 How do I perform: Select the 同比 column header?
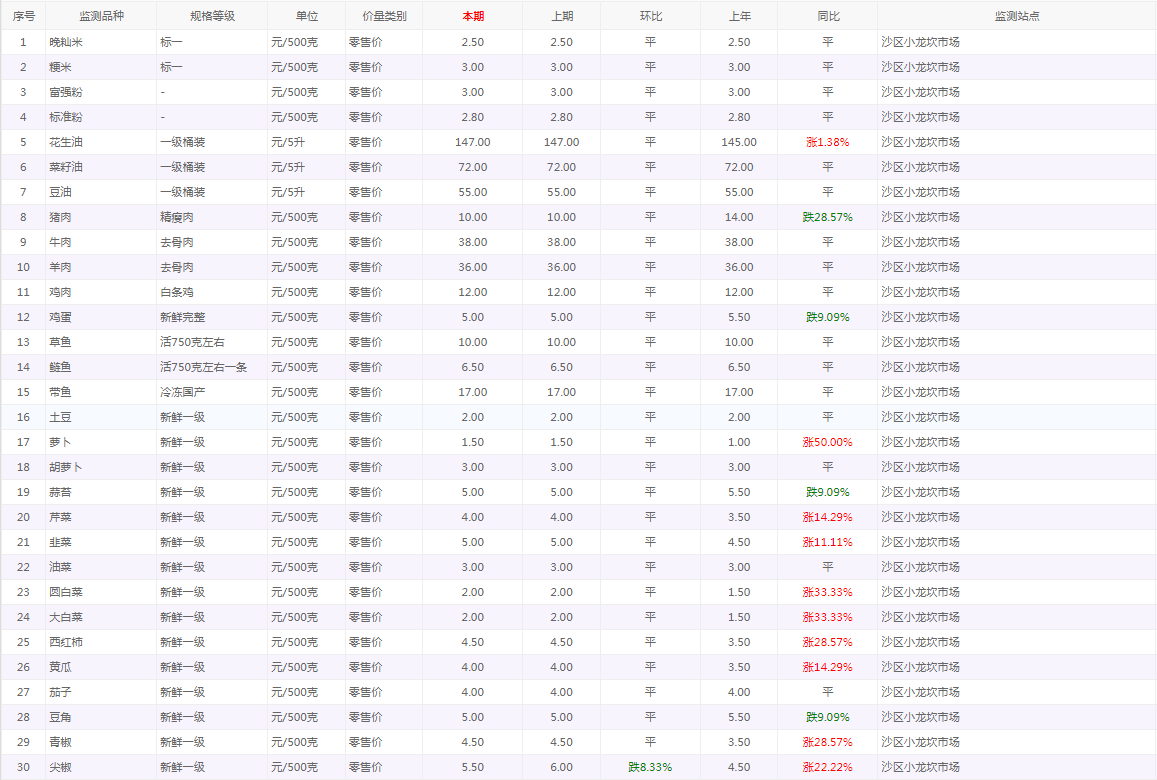(827, 16)
